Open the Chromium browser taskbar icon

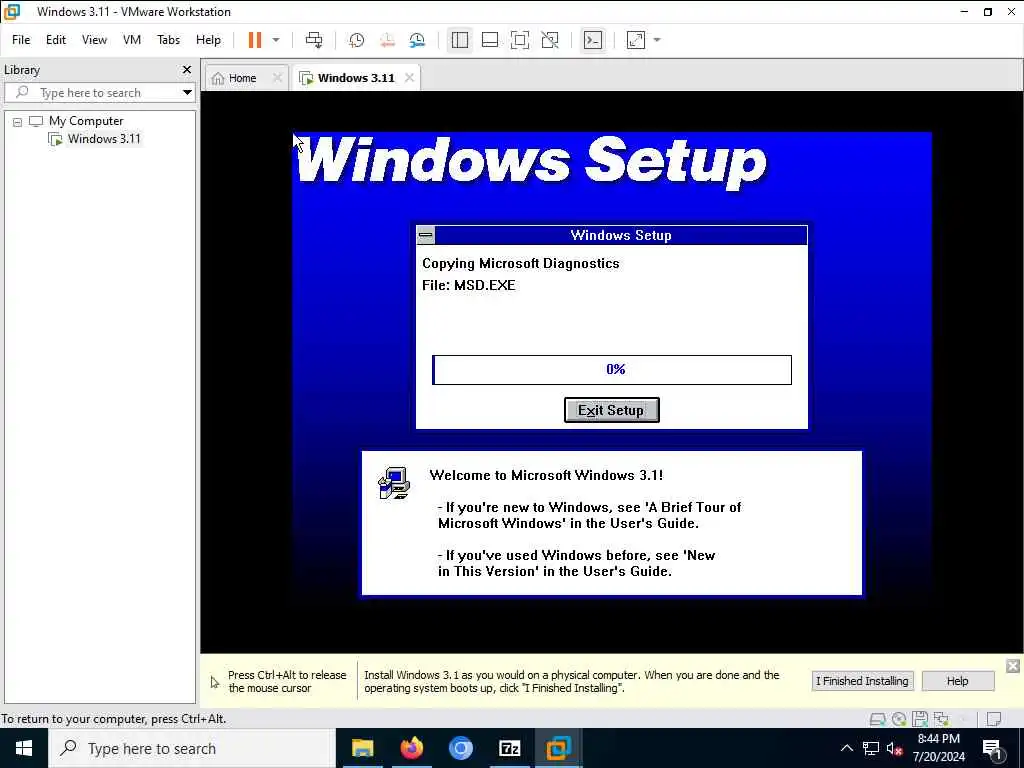coord(460,748)
